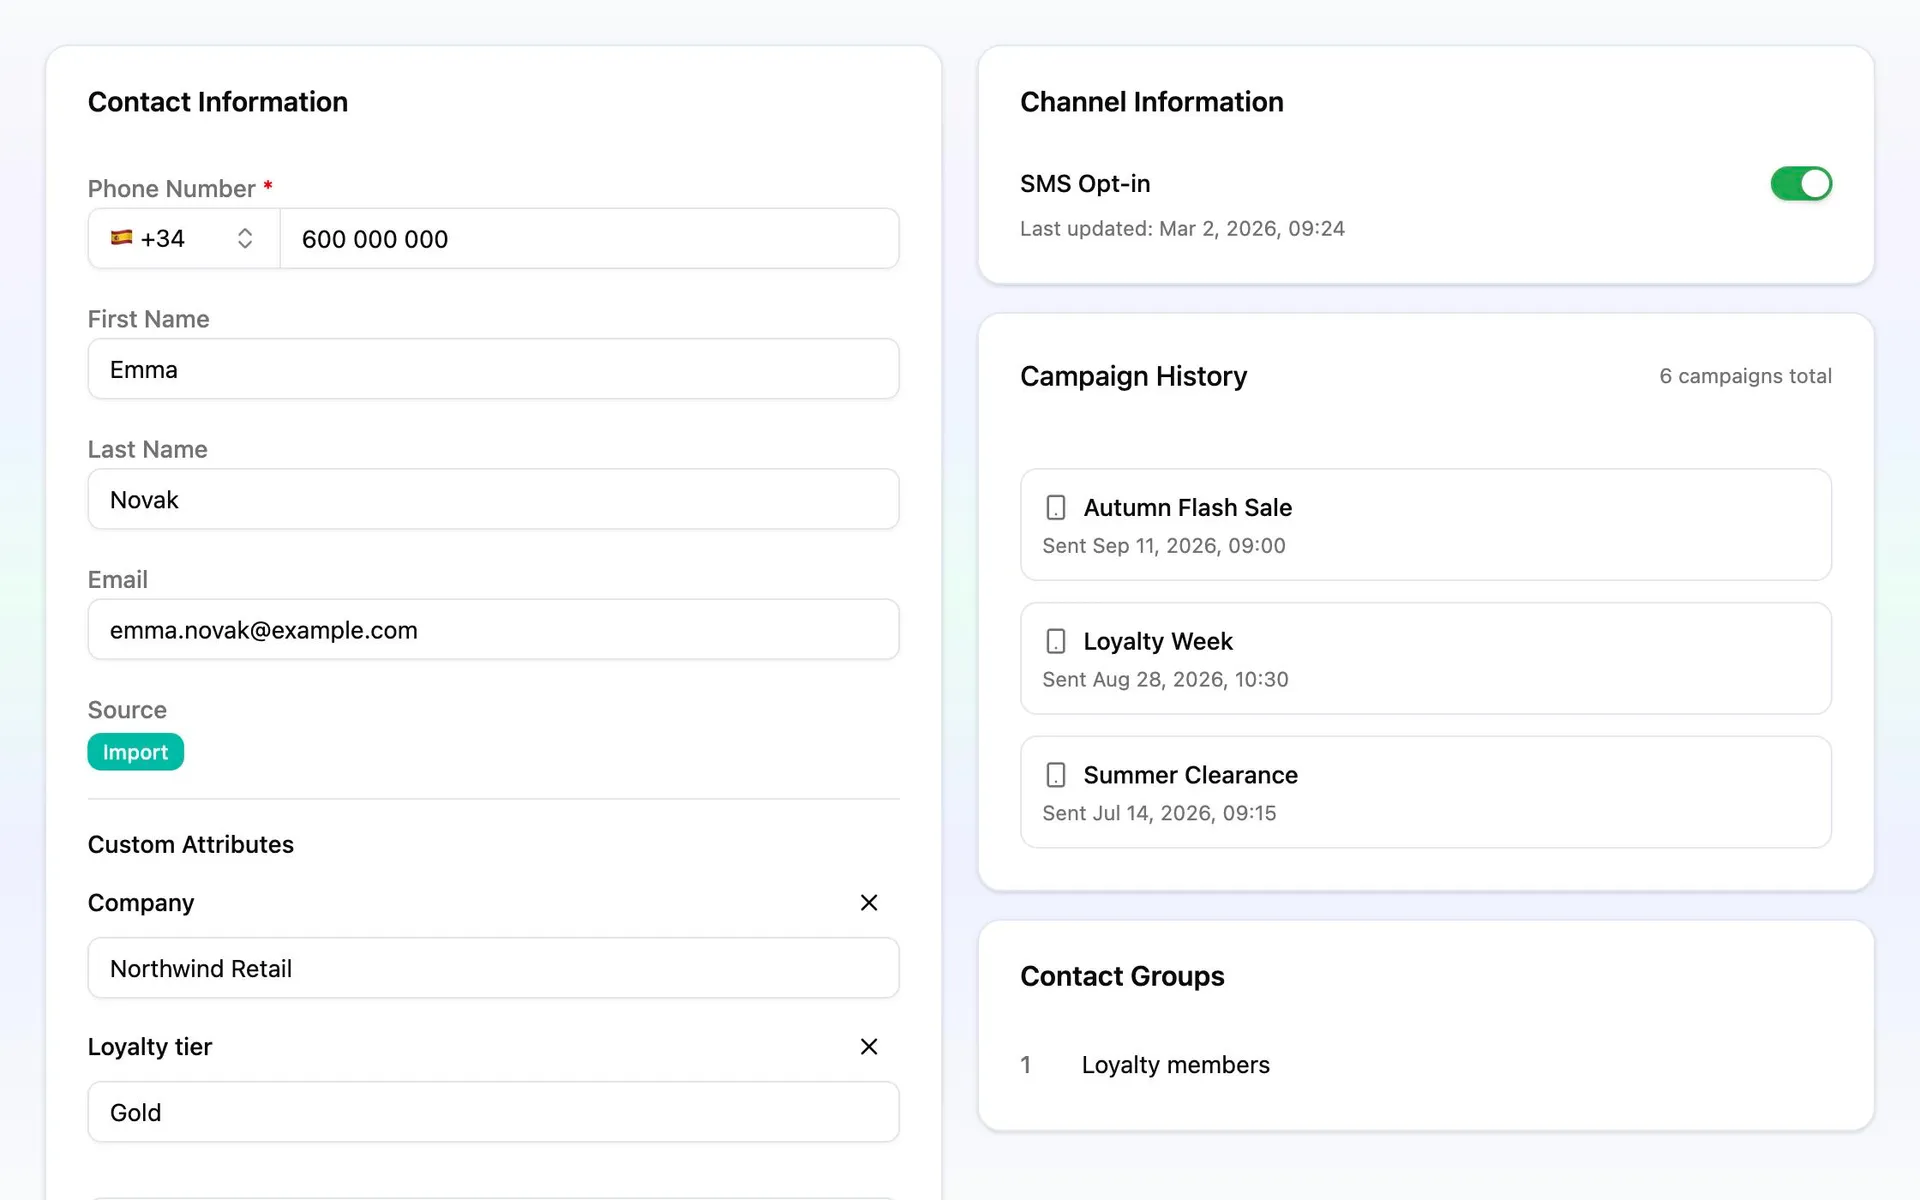Open the Summer Clearance campaign card
1920x1200 pixels.
coord(1425,792)
